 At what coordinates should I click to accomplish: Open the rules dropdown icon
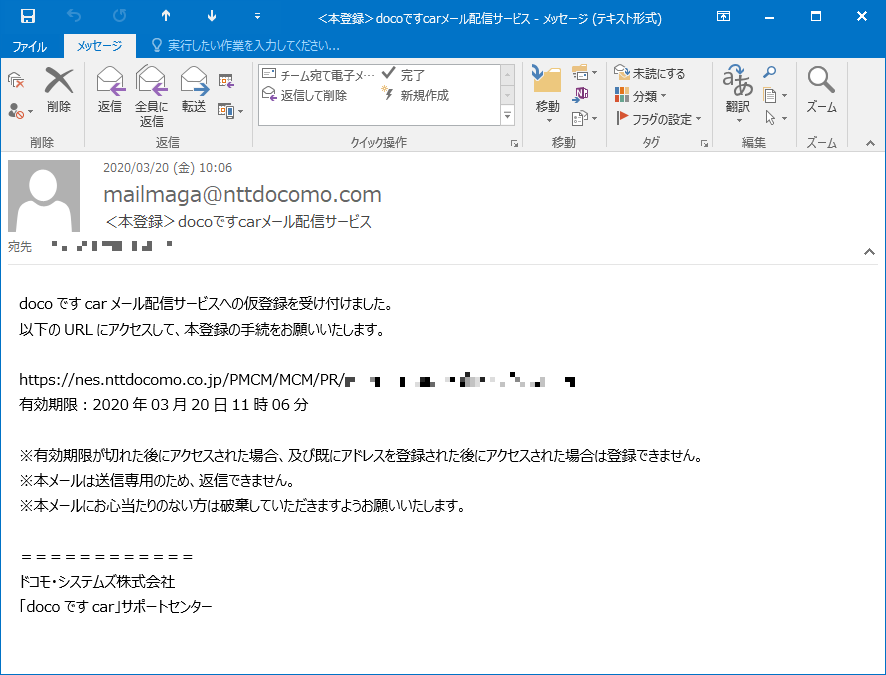pyautogui.click(x=584, y=73)
